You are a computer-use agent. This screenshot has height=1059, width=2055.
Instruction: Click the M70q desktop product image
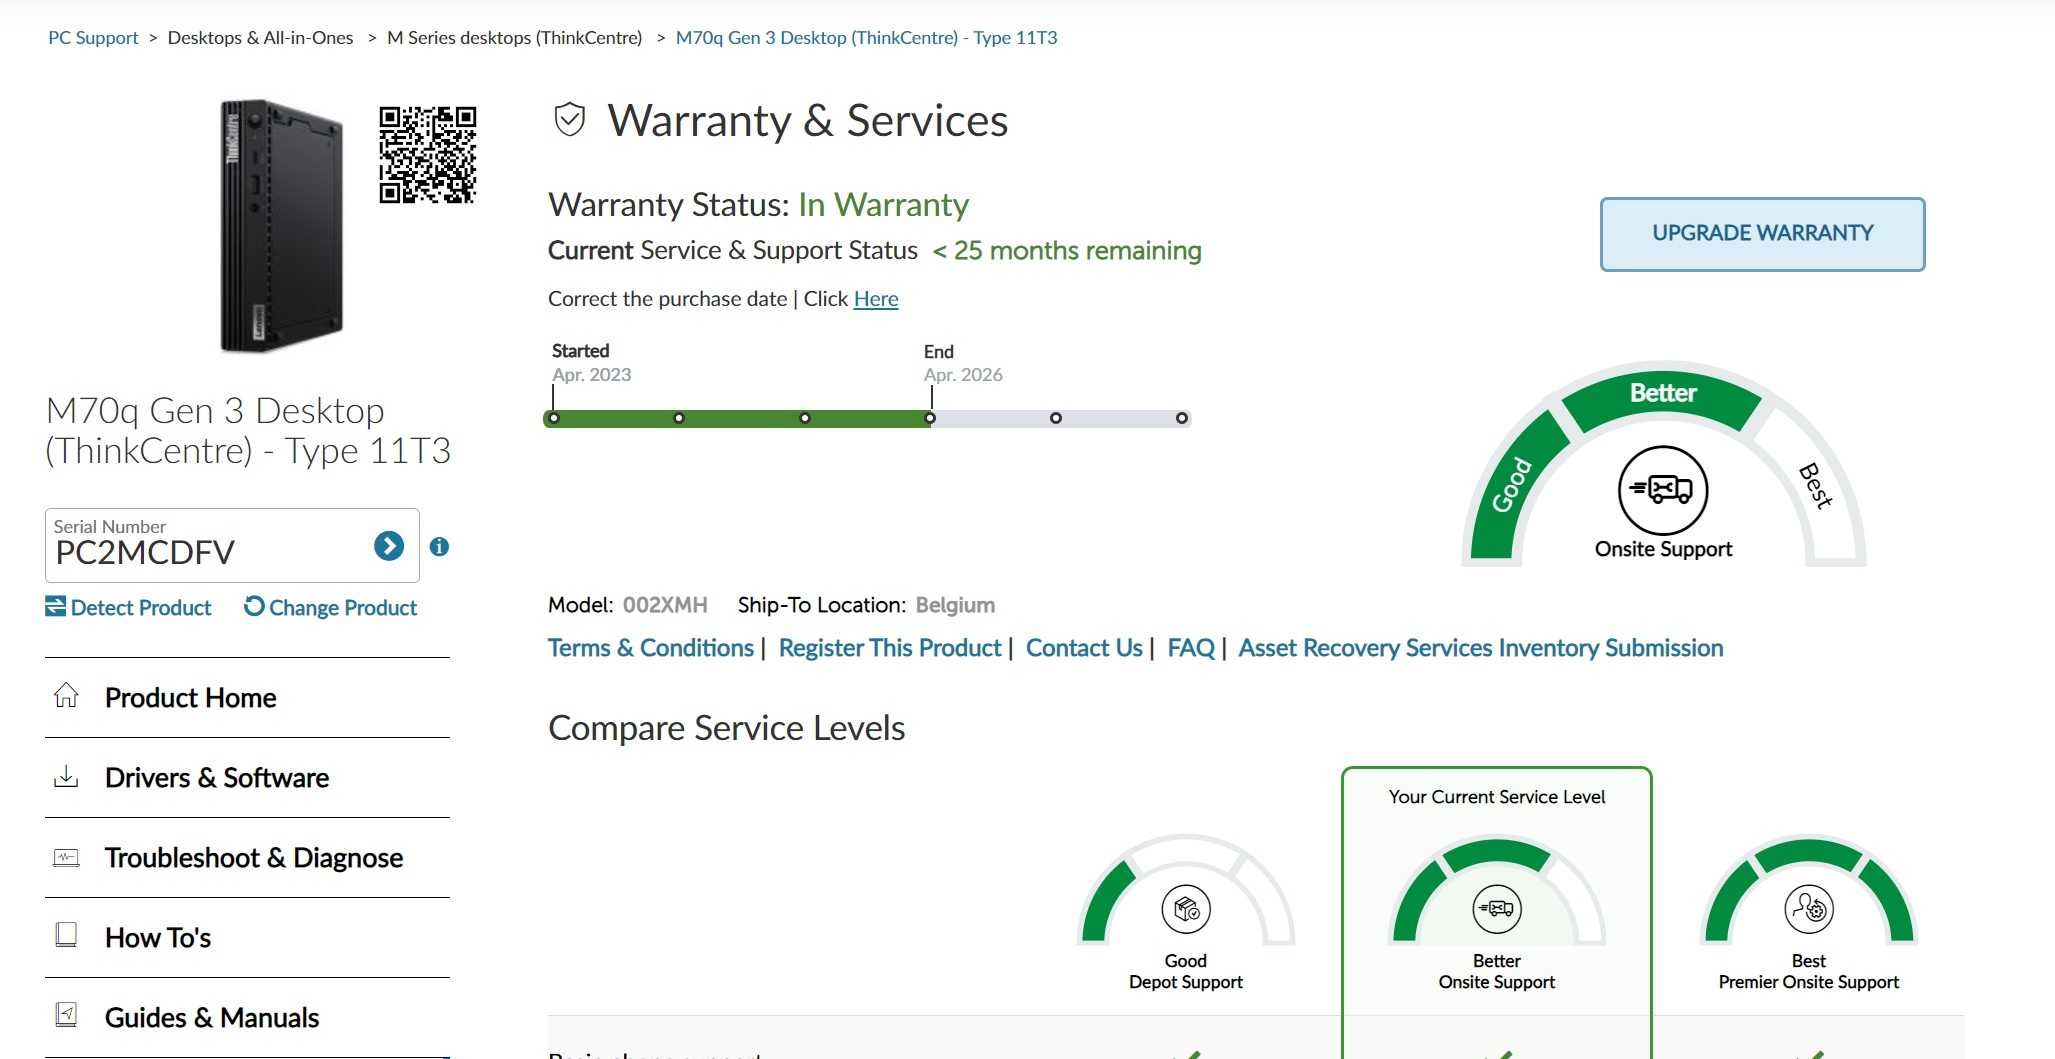pos(281,226)
